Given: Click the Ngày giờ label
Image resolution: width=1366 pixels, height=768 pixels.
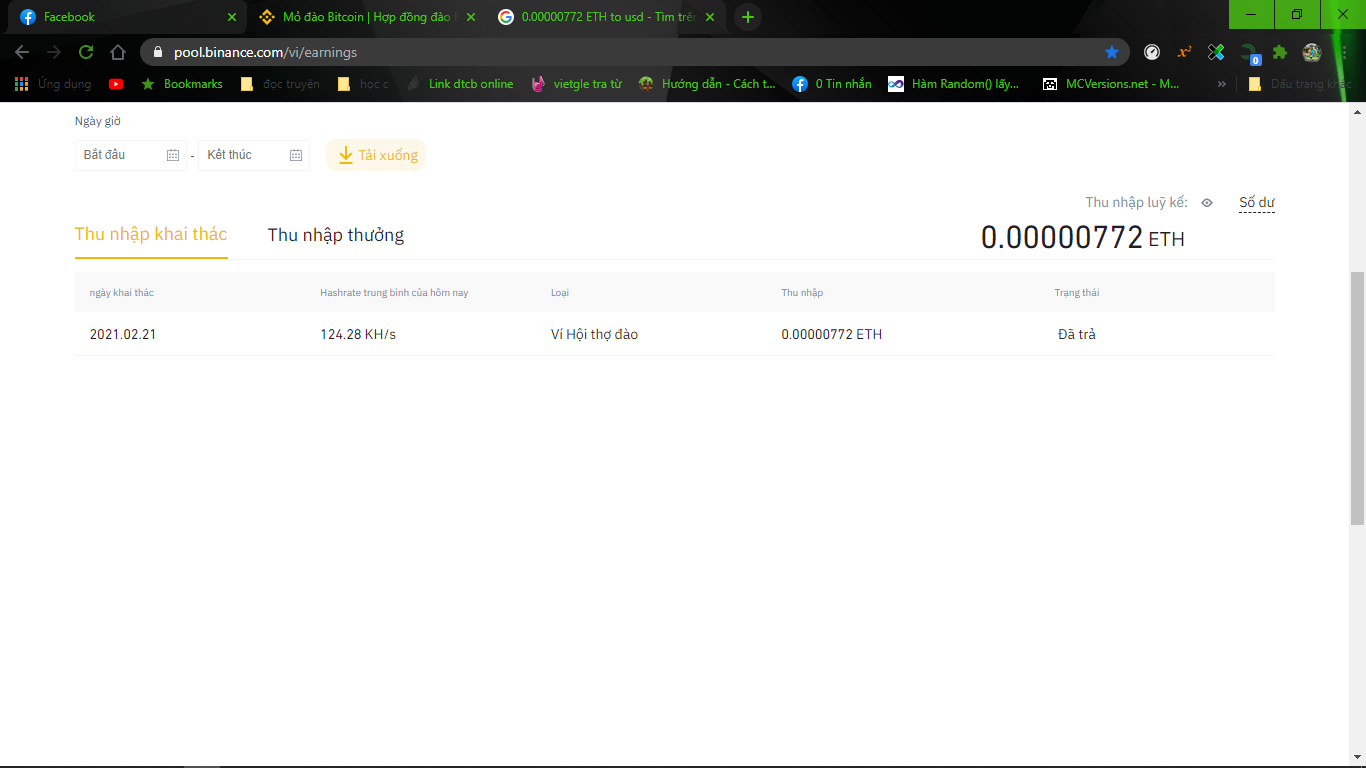Looking at the screenshot, I should 98,121.
